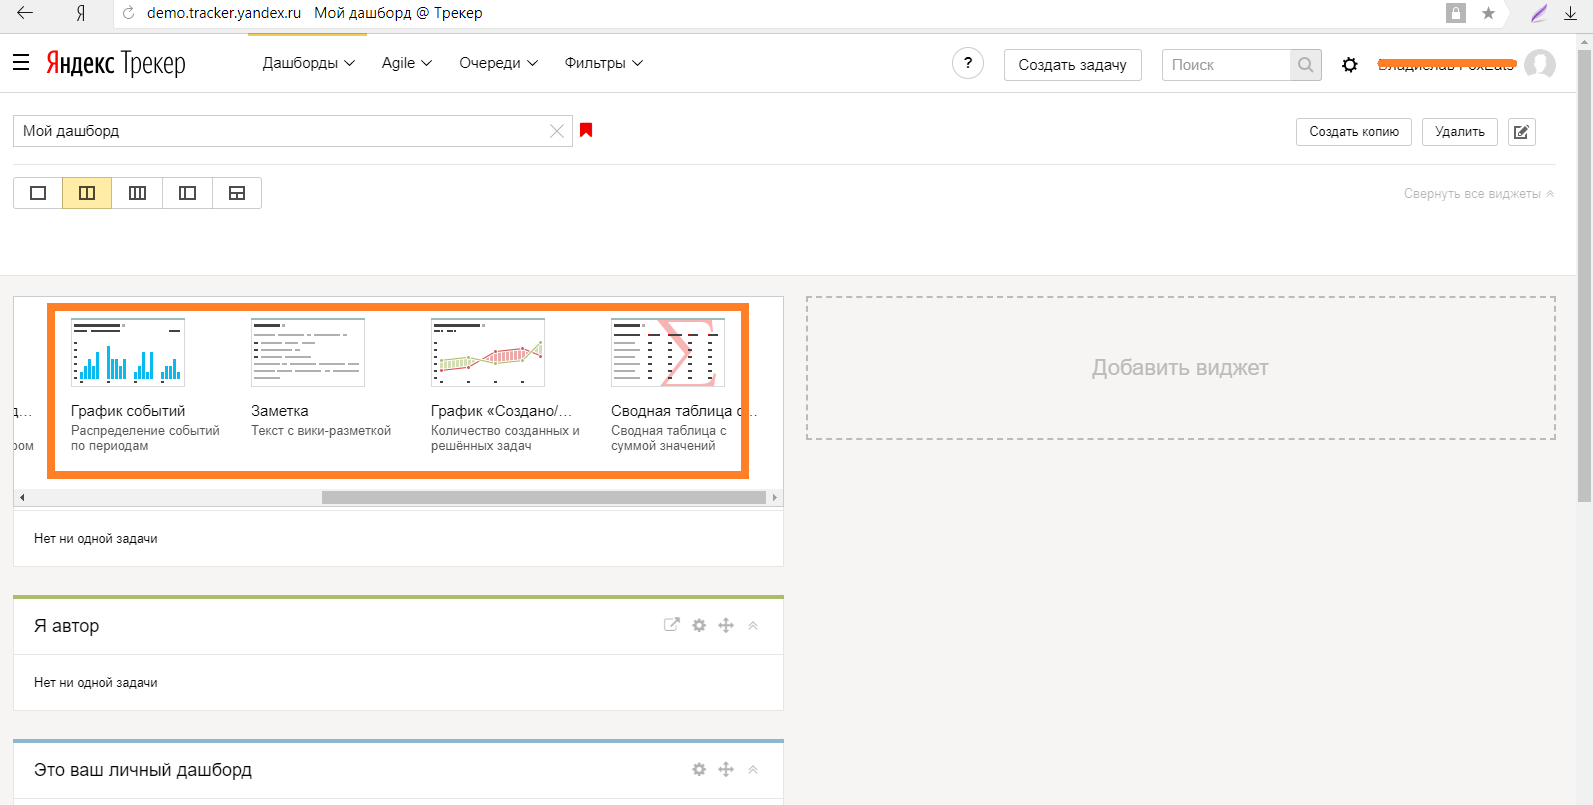Open the hamburger menu beside Яндекс Трекер

21,63
